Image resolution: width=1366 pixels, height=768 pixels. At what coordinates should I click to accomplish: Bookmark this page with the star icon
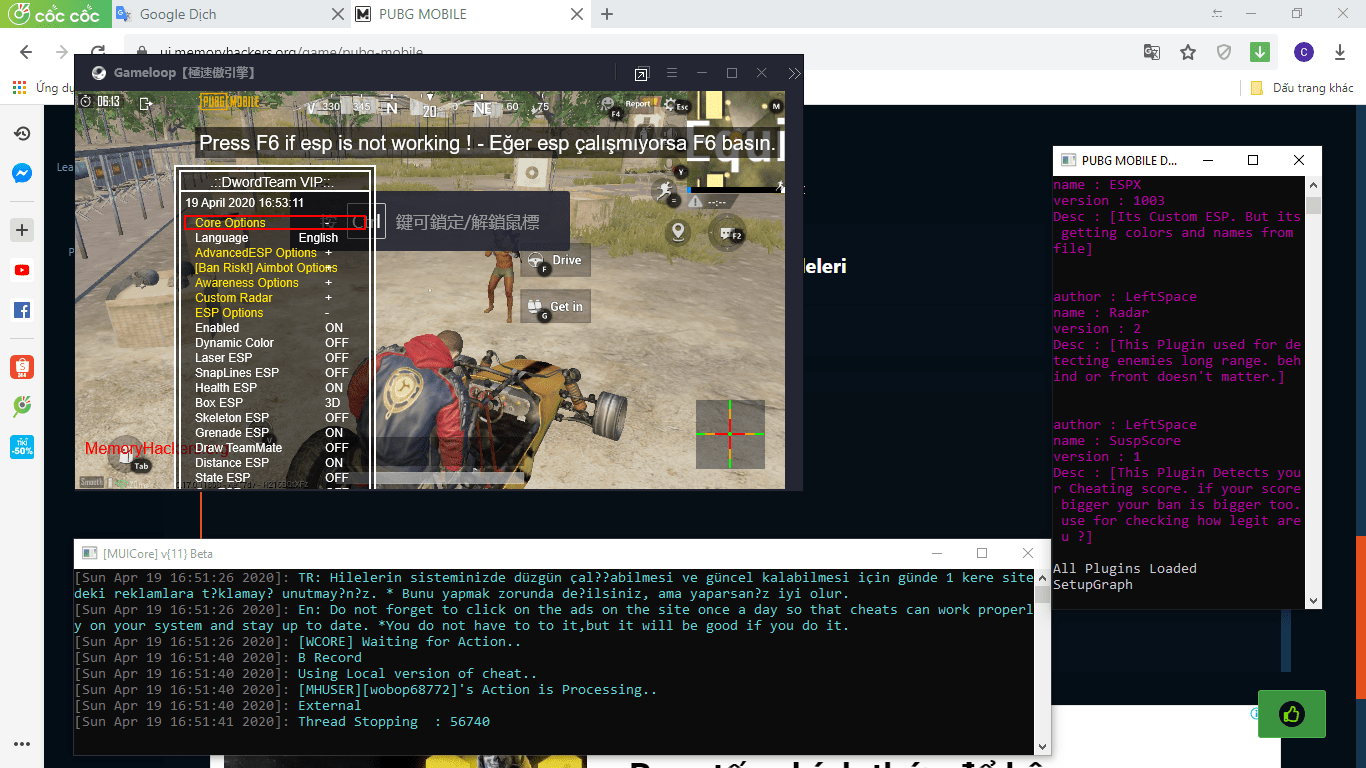point(1188,52)
